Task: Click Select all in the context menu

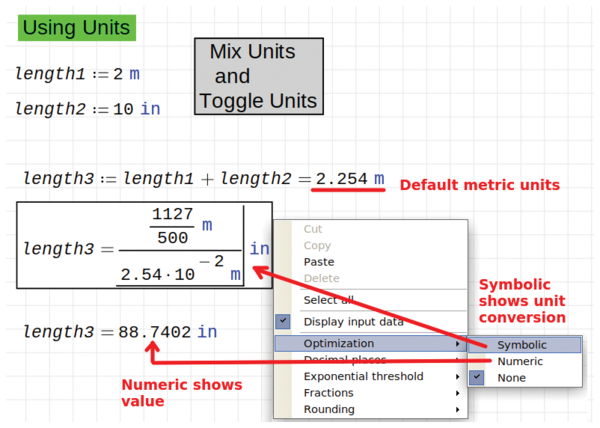Action: [328, 300]
